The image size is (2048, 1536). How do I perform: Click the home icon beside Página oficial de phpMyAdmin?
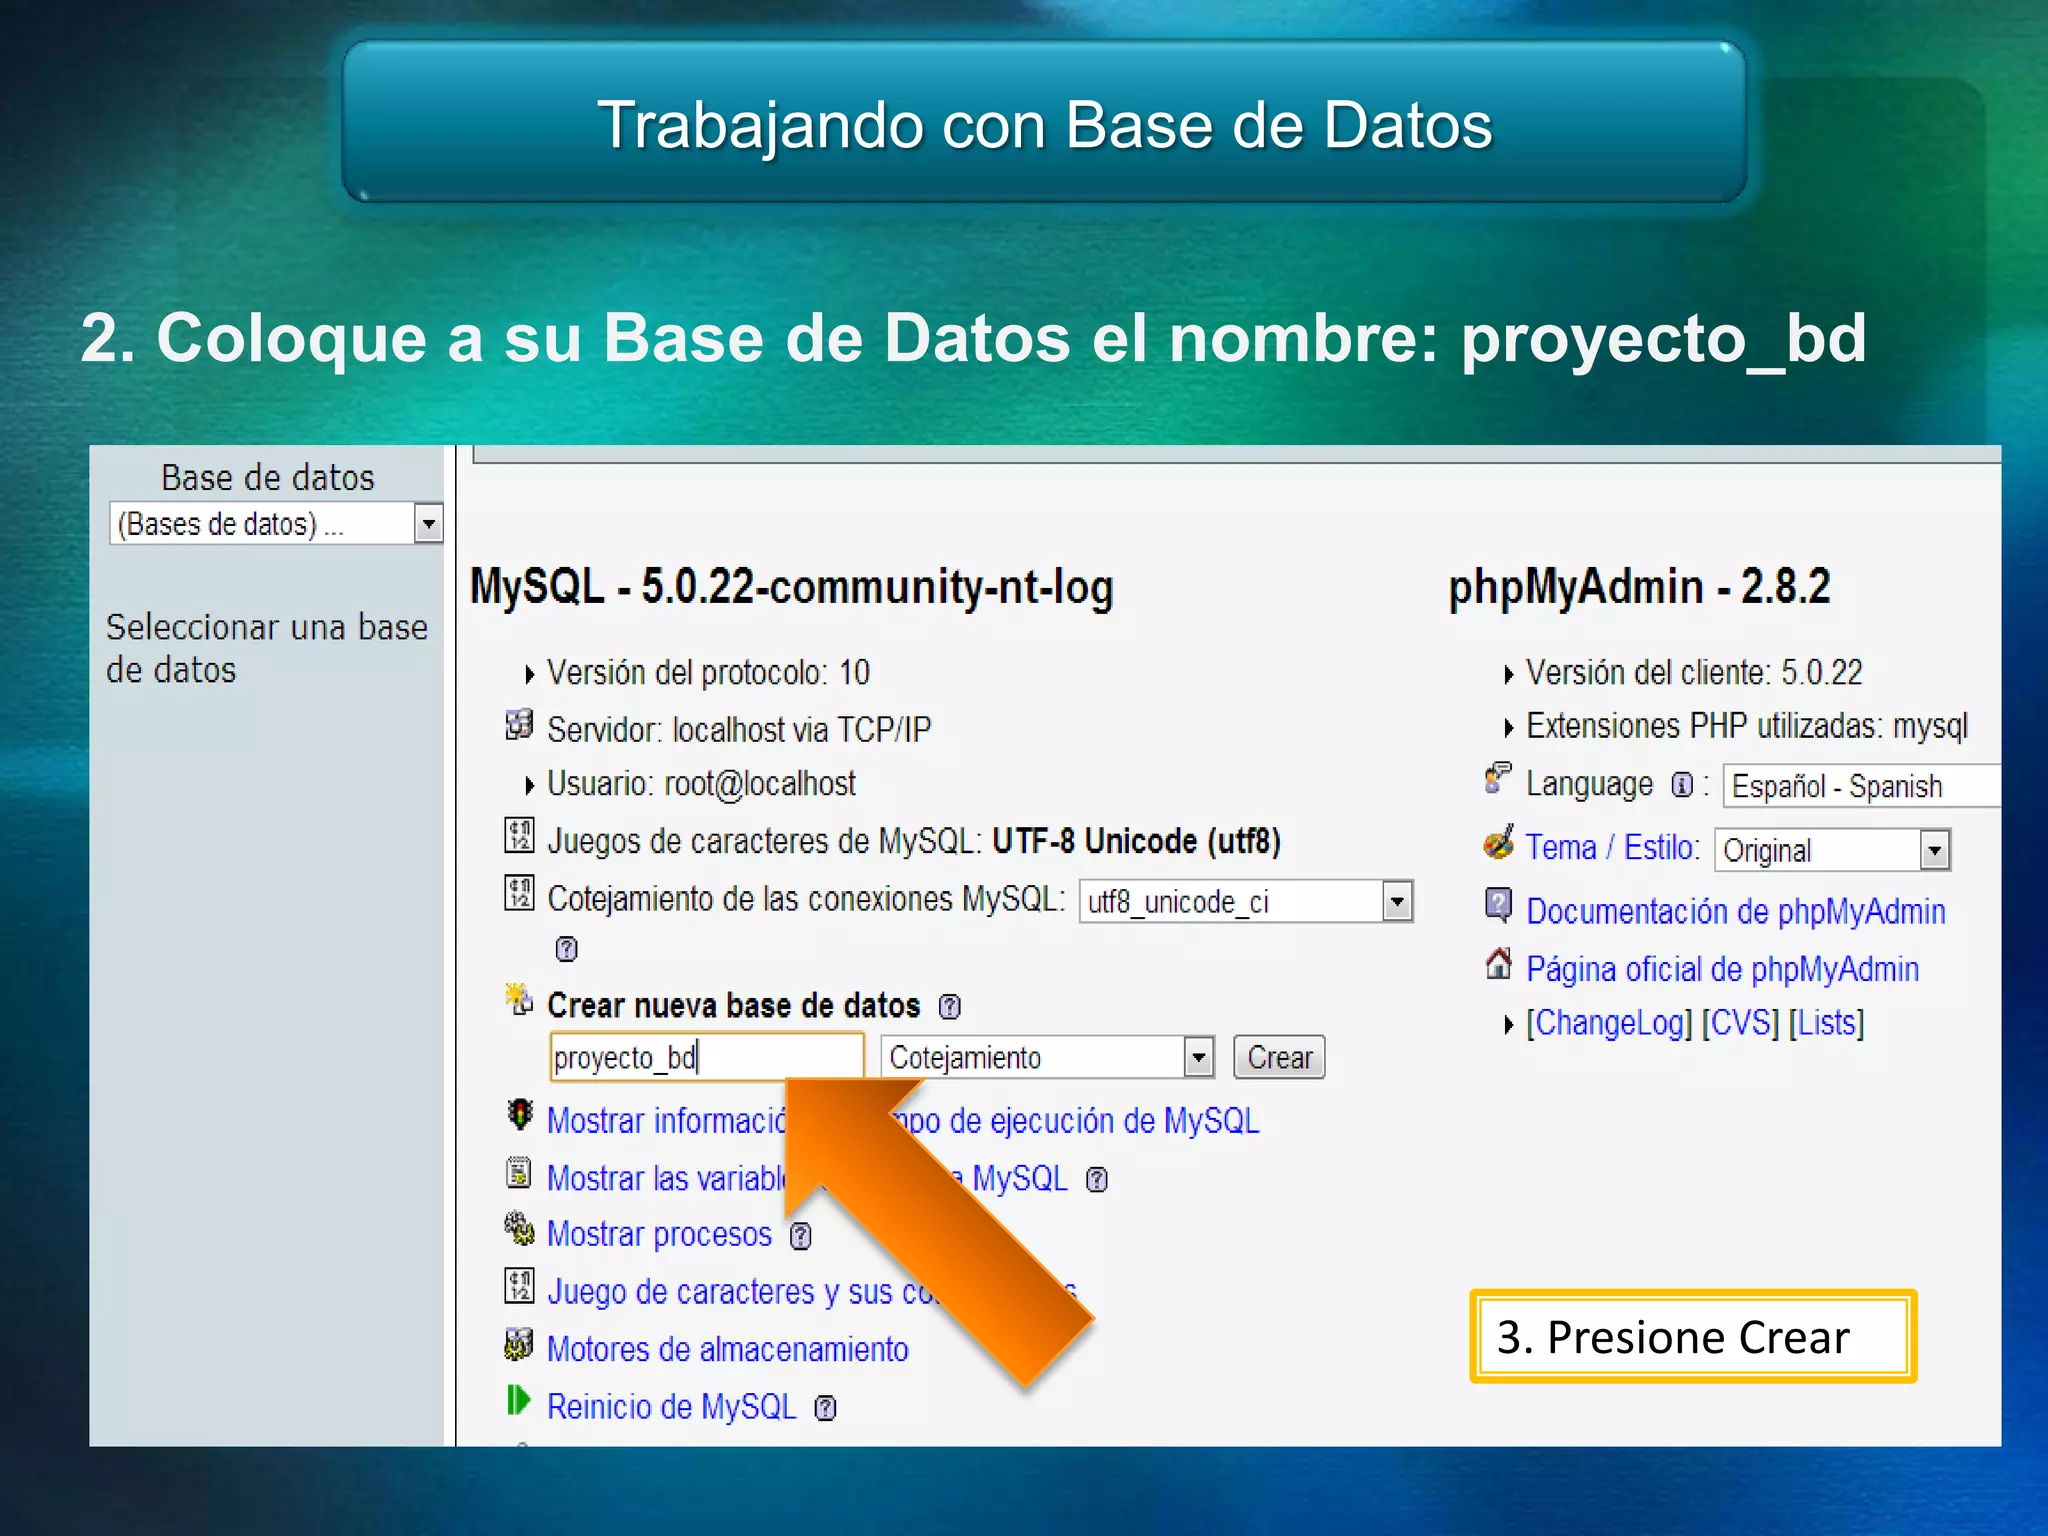(1498, 963)
